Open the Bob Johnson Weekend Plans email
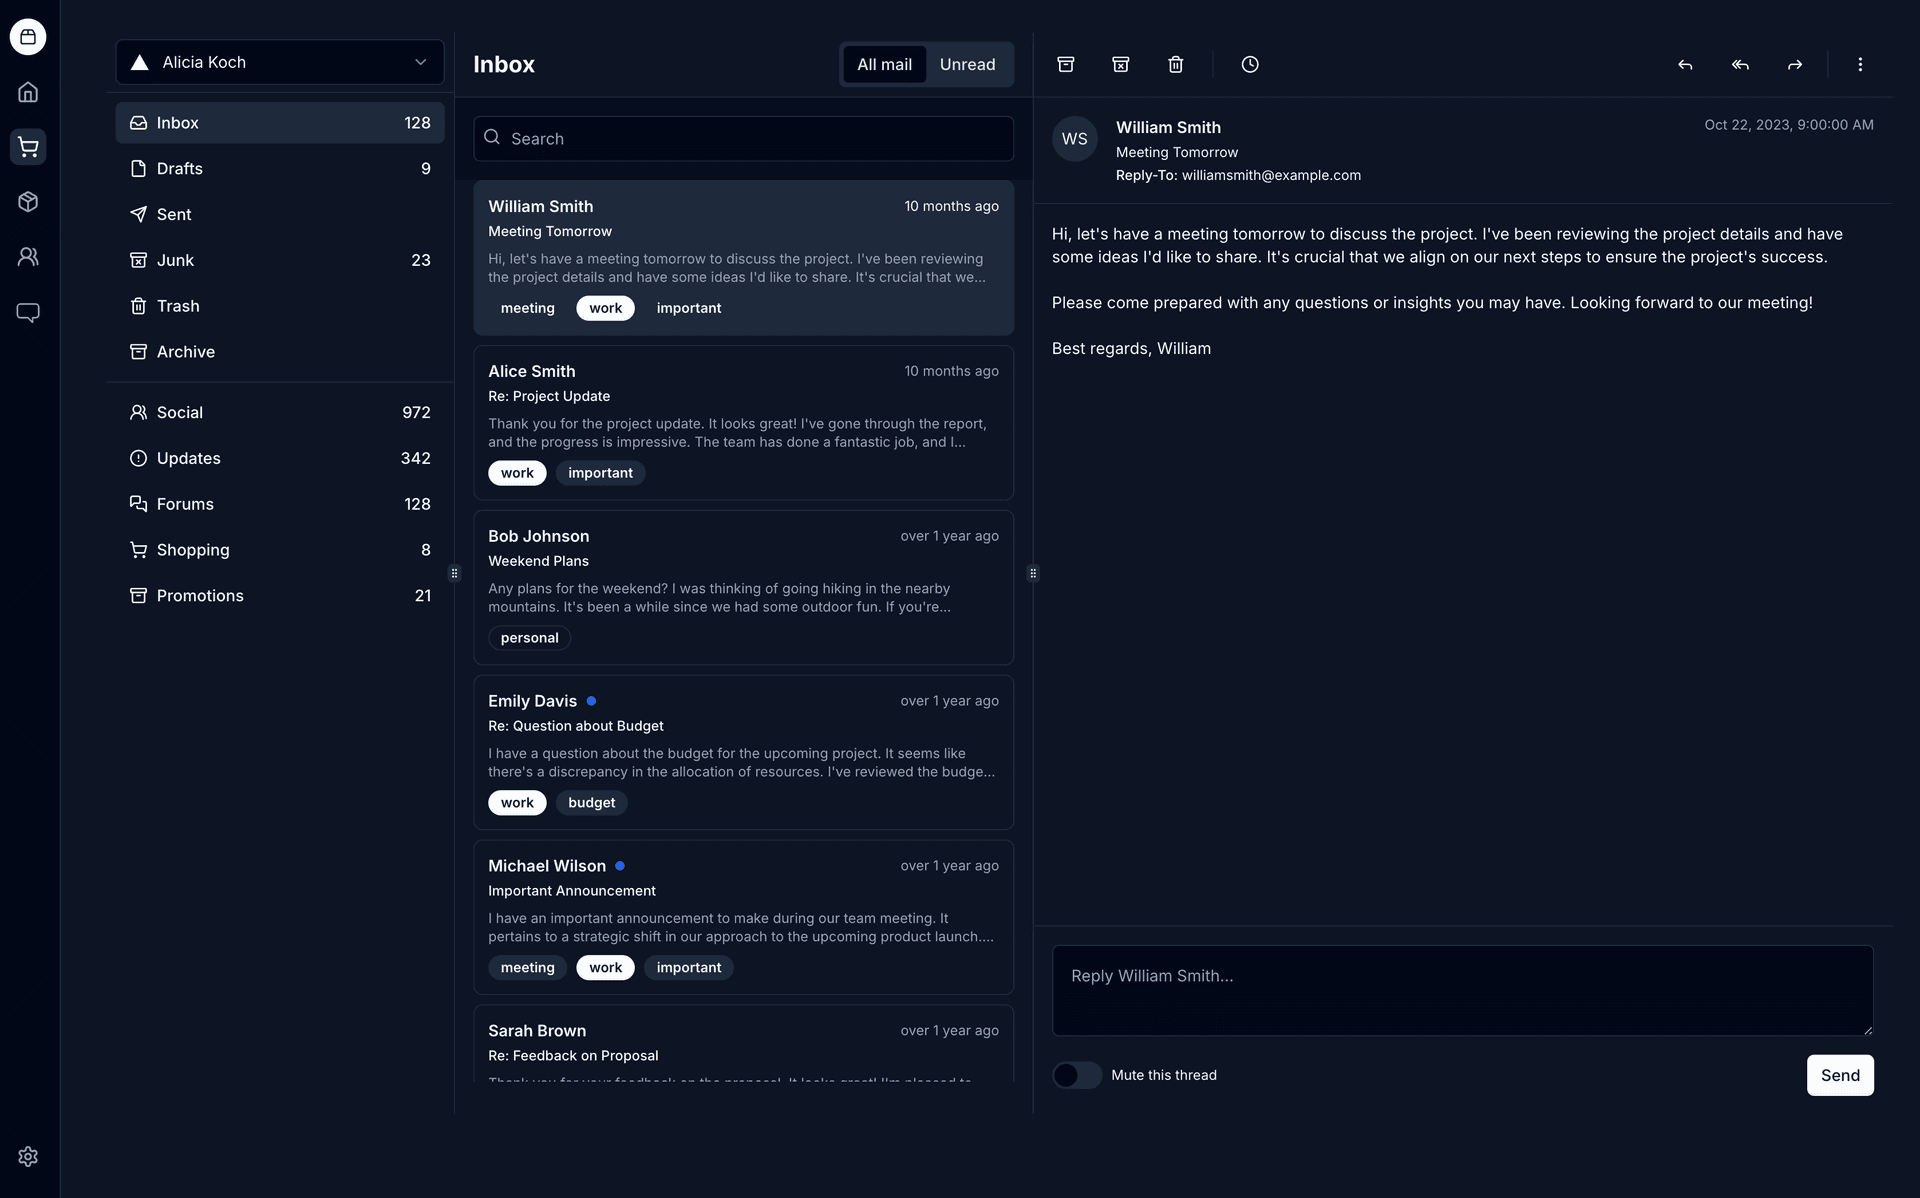Image resolution: width=1920 pixels, height=1198 pixels. [743, 587]
